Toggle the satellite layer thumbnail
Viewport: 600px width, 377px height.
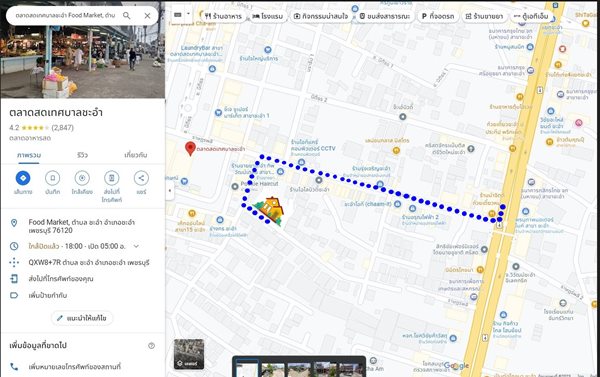[x=189, y=354]
